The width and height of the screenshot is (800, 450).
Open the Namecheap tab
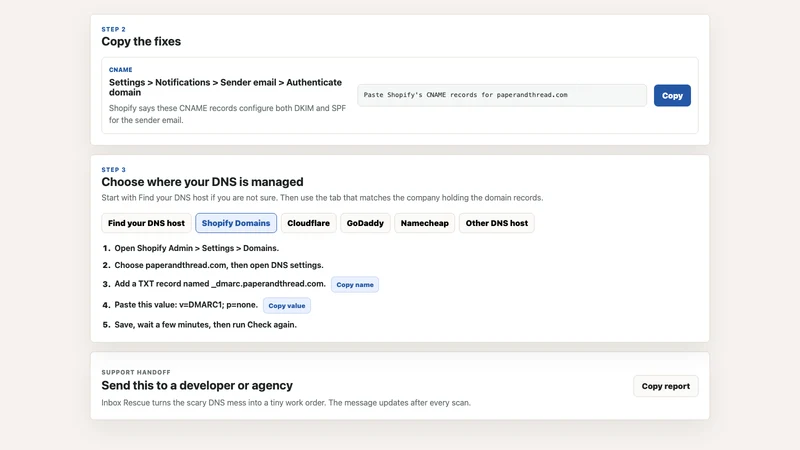tap(424, 223)
